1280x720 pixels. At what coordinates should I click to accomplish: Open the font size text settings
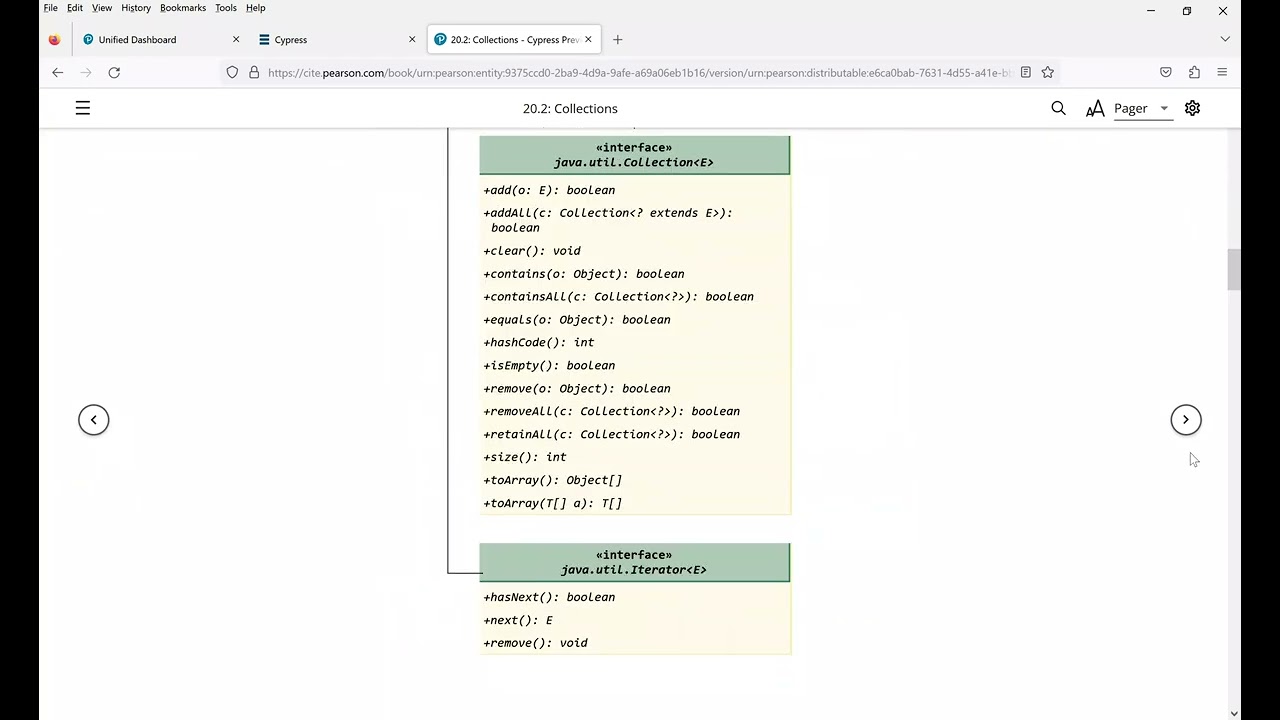(1095, 108)
